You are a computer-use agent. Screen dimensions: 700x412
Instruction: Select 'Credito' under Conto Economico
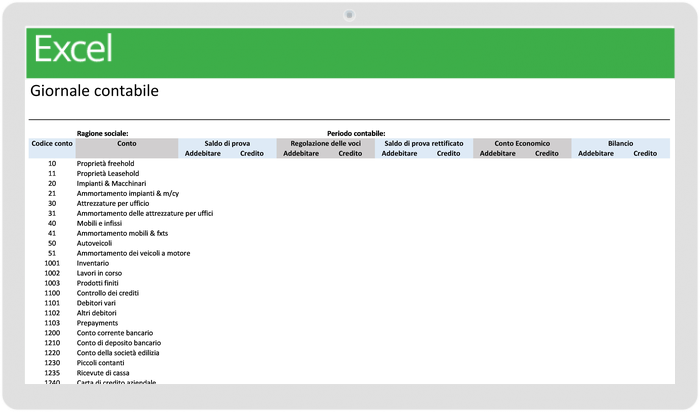pos(546,153)
